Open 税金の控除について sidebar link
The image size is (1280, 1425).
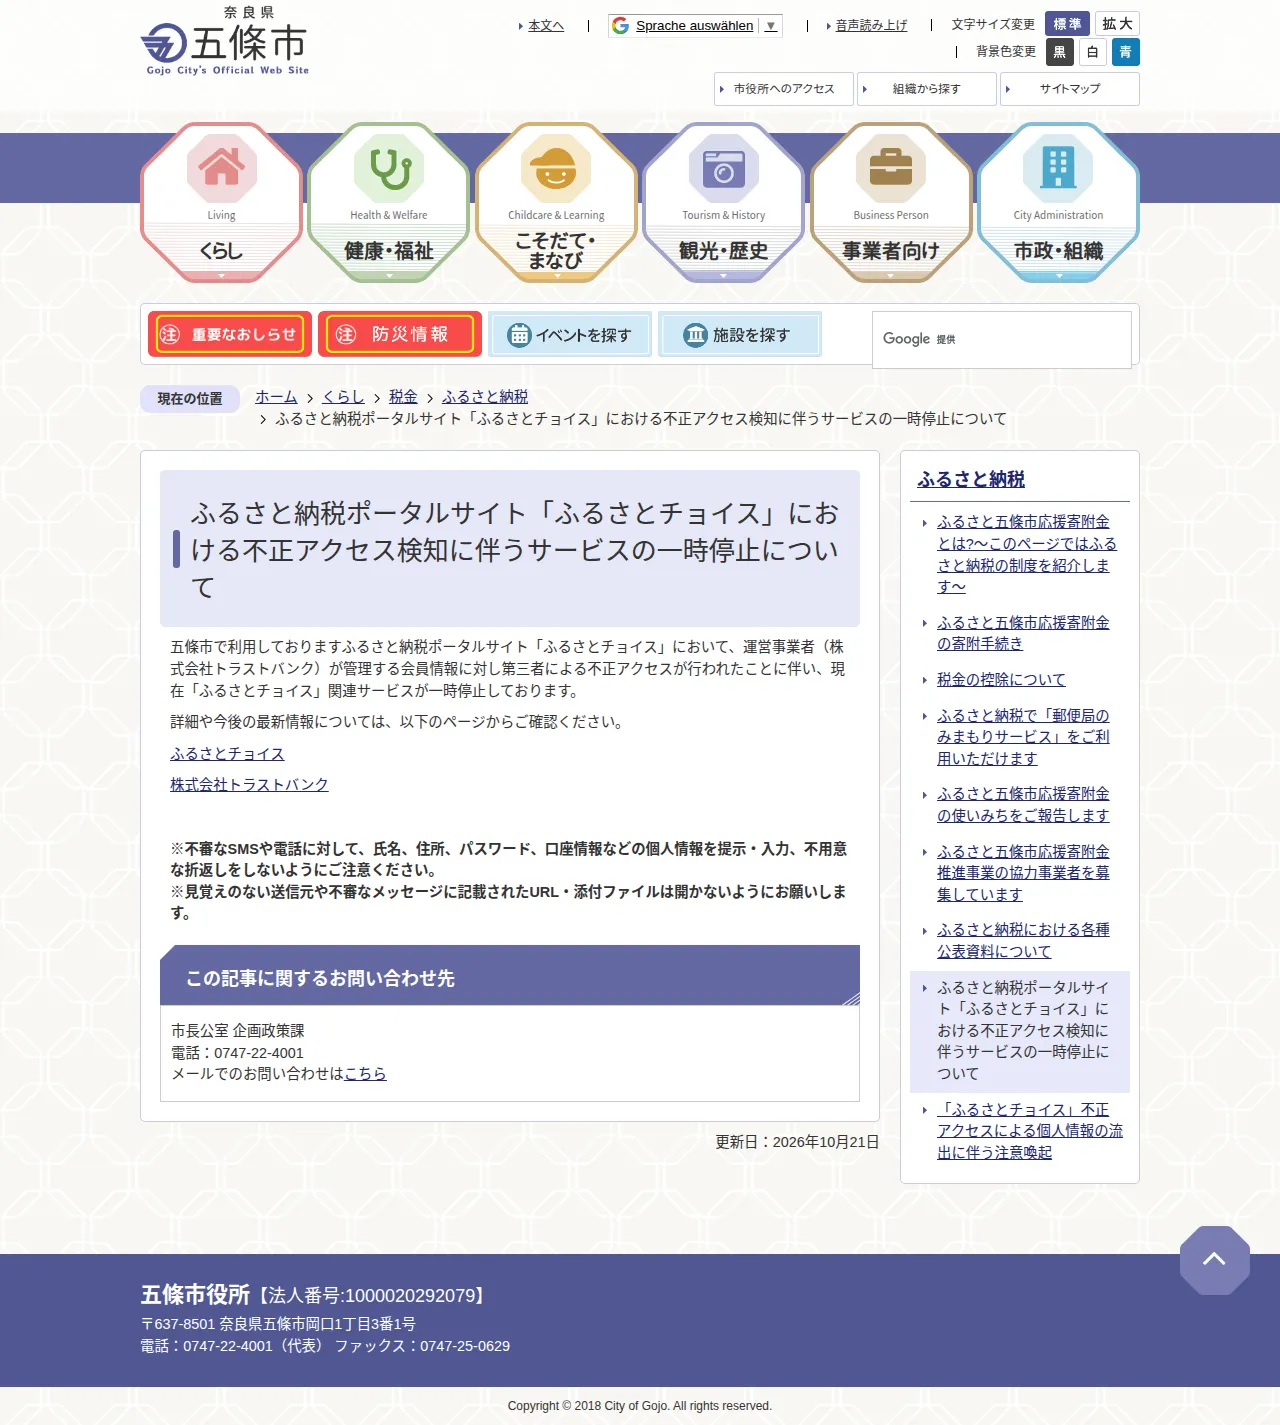(1001, 680)
